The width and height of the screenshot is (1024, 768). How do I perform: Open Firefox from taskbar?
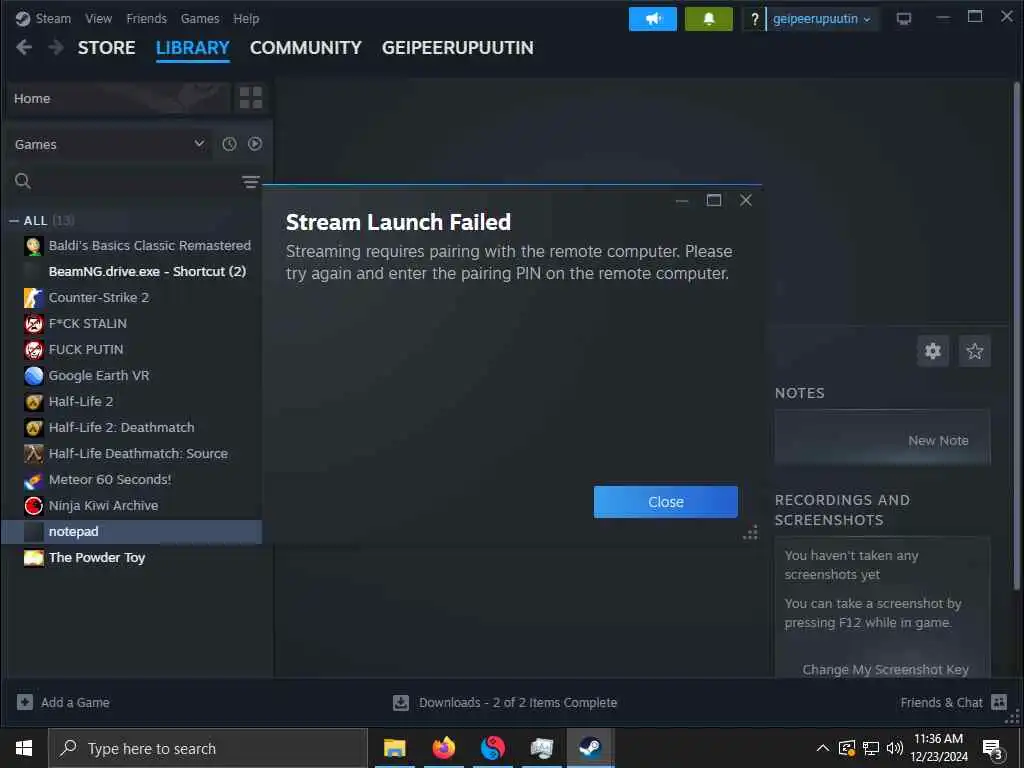[443, 748]
